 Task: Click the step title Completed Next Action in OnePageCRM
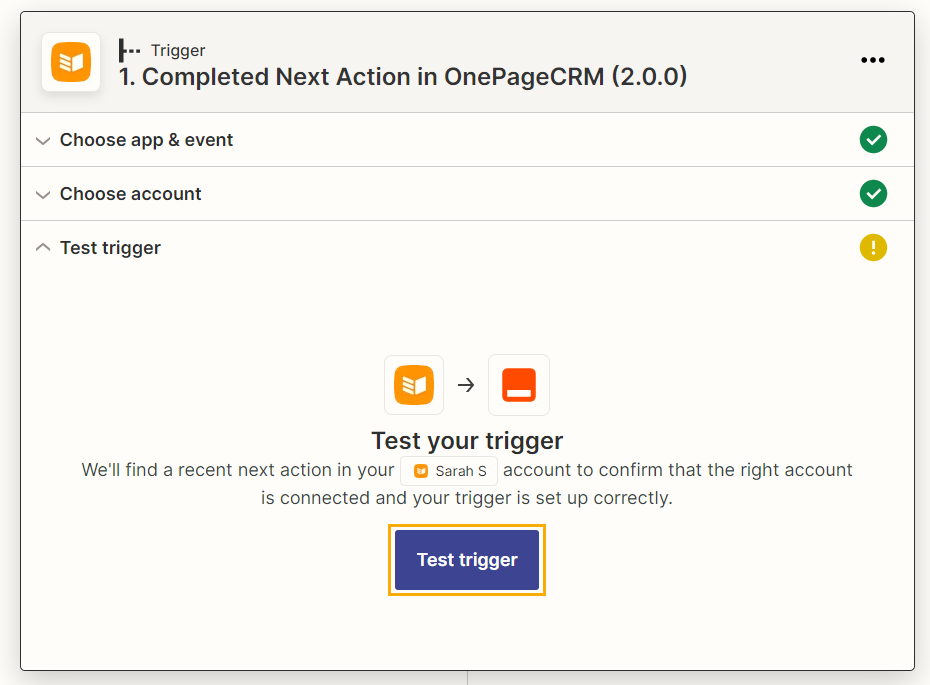point(403,77)
